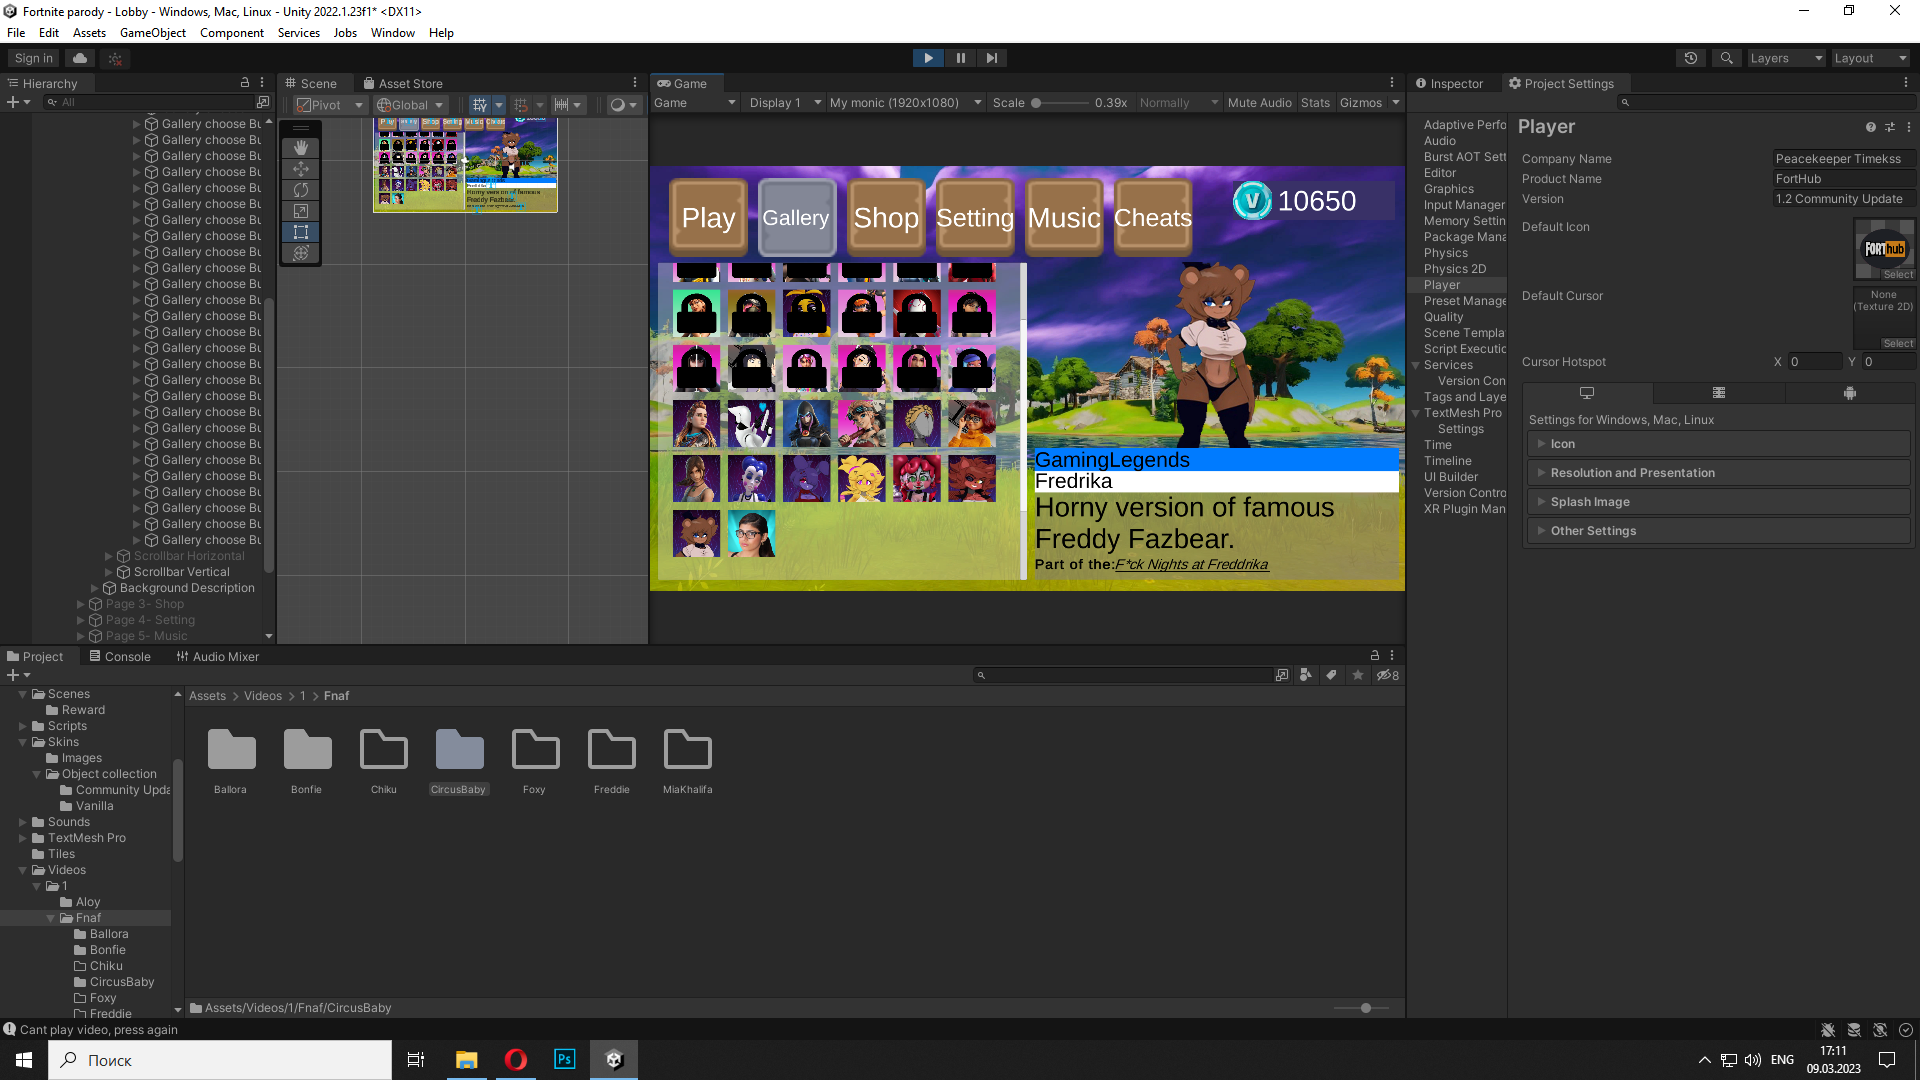
Task: Click the activity checkmark icon in status bar
Action: click(1906, 1030)
